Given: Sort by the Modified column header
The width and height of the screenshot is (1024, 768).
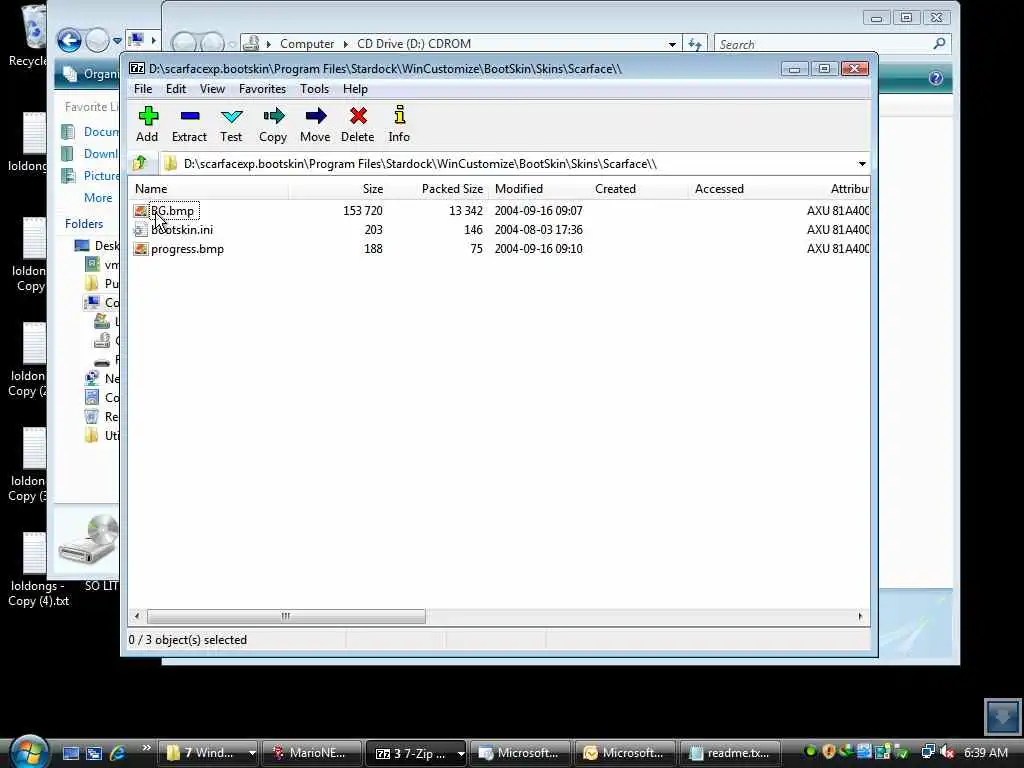Looking at the screenshot, I should click(519, 189).
